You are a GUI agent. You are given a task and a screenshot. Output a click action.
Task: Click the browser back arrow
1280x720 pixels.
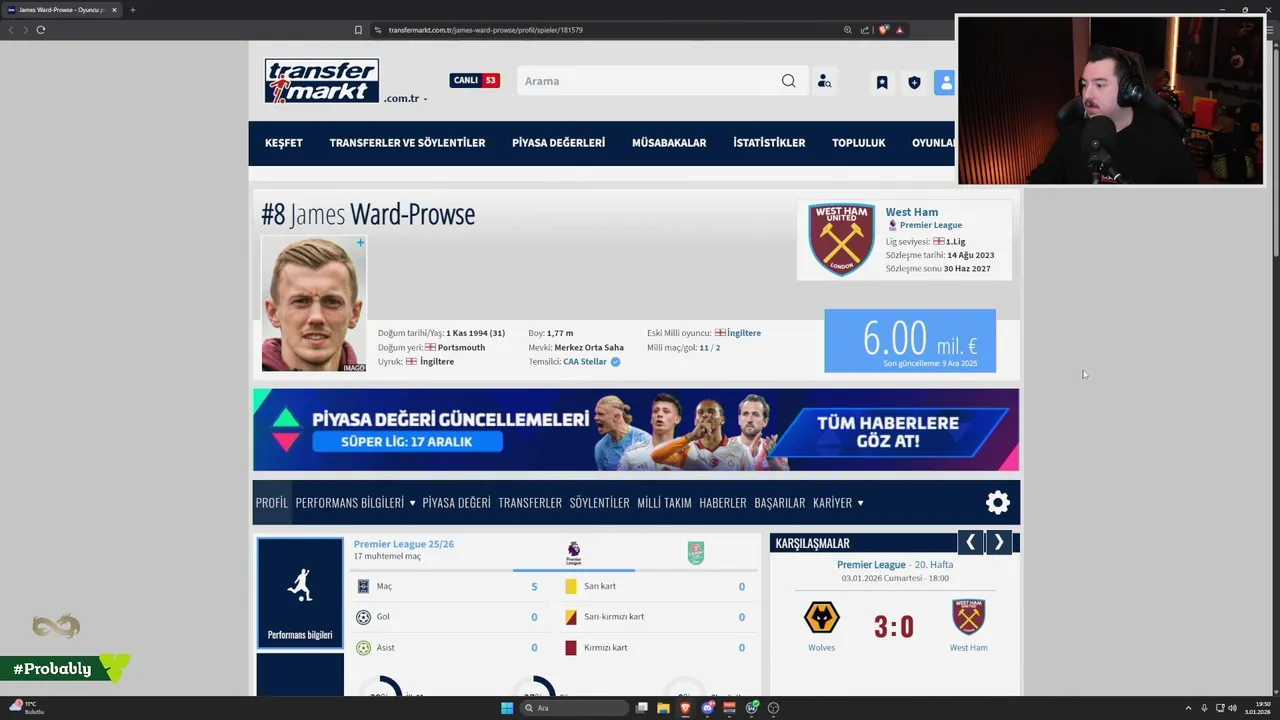click(11, 30)
